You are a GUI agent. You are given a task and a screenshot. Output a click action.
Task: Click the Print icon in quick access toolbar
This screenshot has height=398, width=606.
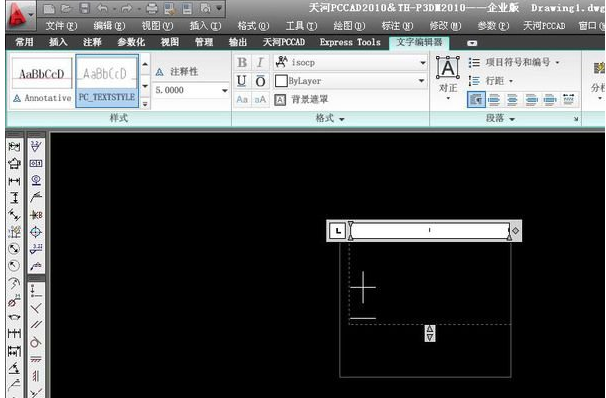coord(152,8)
